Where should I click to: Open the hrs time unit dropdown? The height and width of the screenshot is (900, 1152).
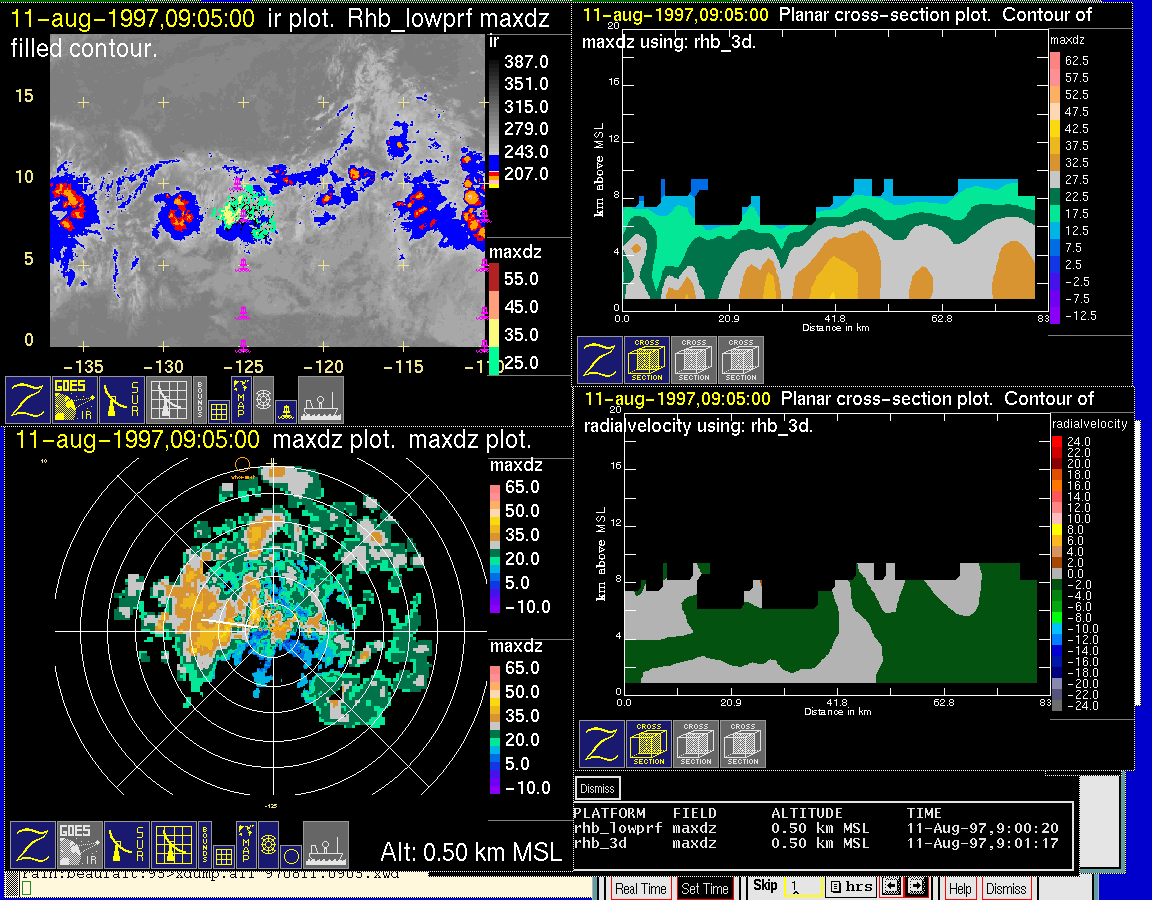(850, 887)
